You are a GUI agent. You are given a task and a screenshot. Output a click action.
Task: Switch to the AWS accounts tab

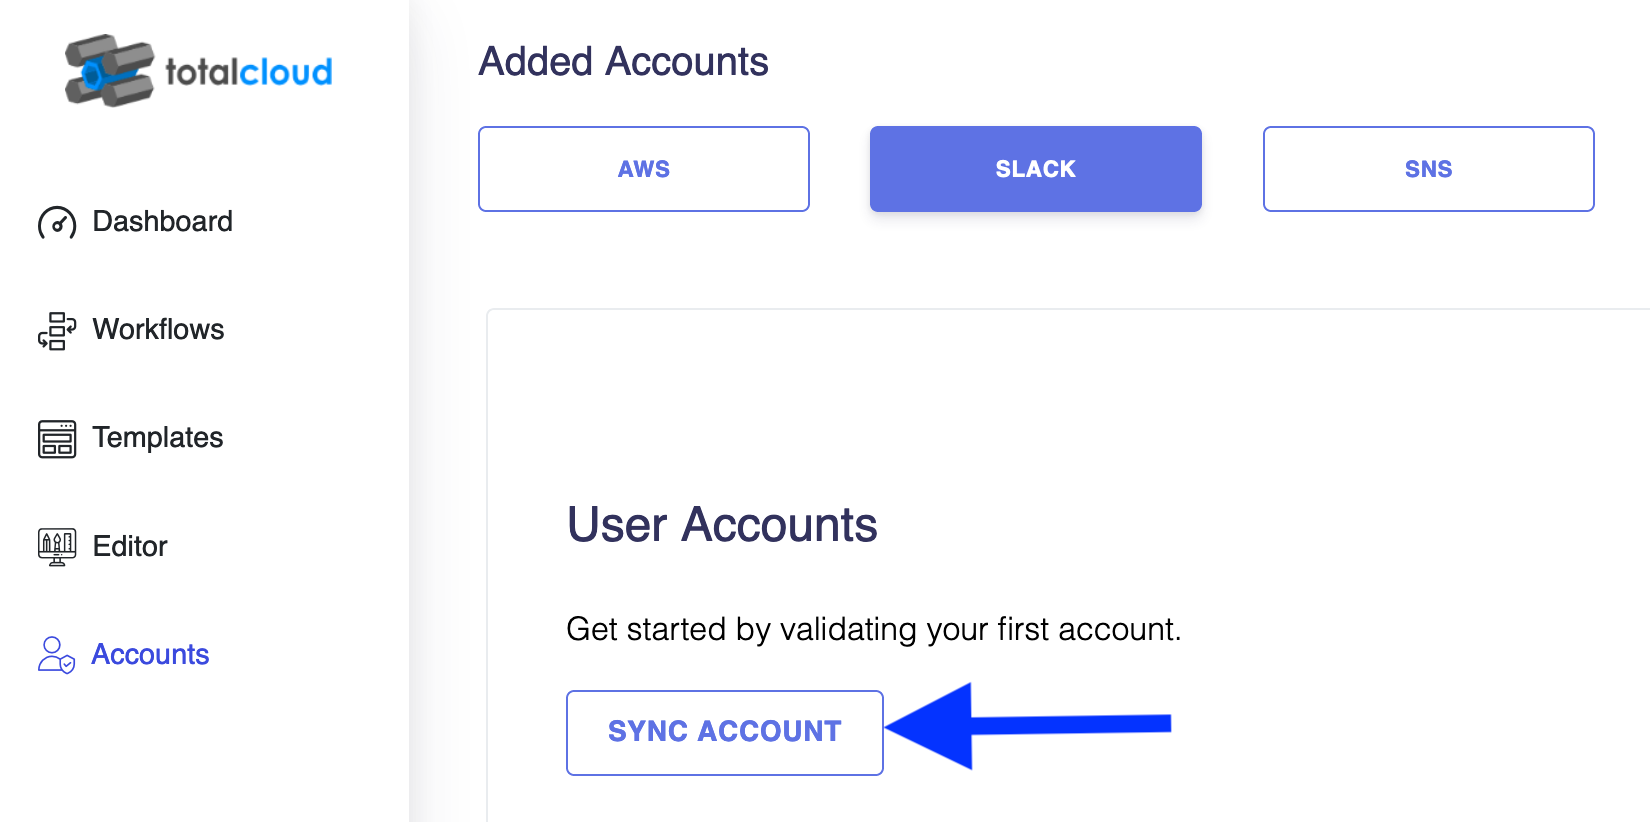click(x=644, y=169)
